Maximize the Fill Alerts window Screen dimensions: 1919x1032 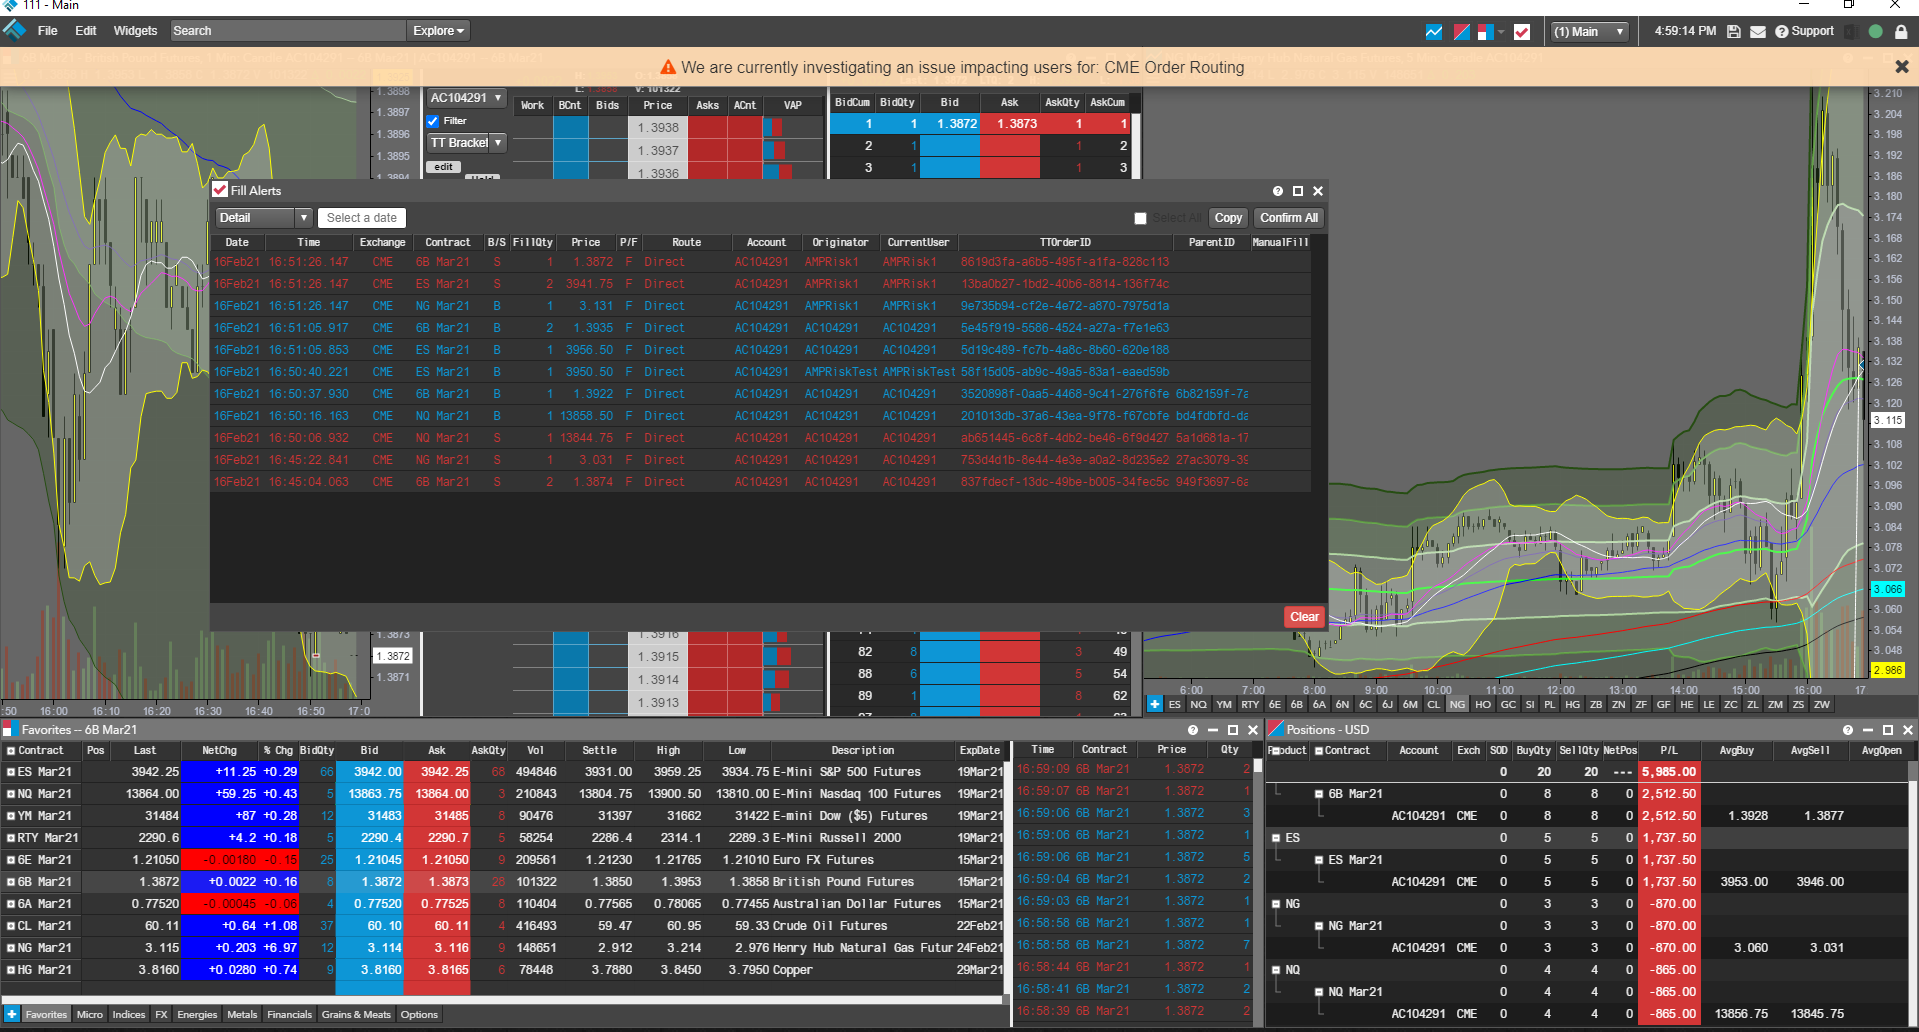click(x=1298, y=191)
